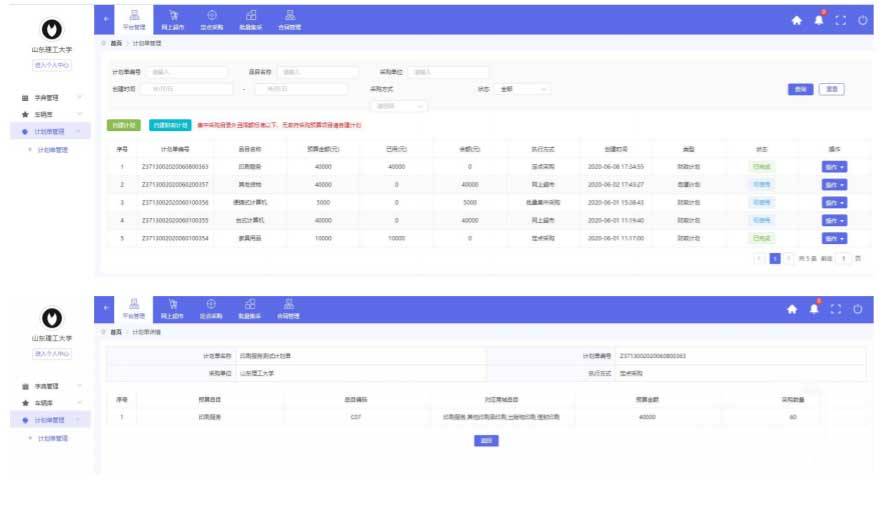This screenshot has width=889, height=520.
Task: Open 操作 dropdown for first table row
Action: (x=834, y=167)
